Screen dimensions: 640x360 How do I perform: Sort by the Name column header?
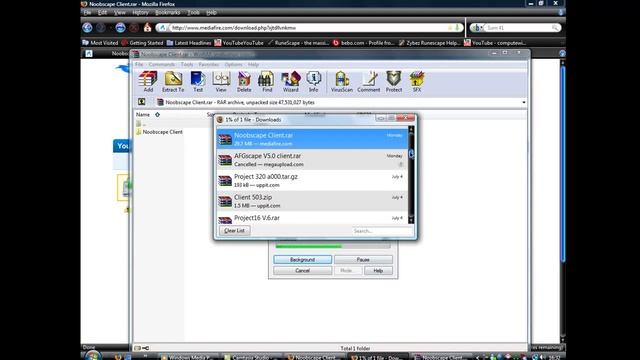(143, 115)
